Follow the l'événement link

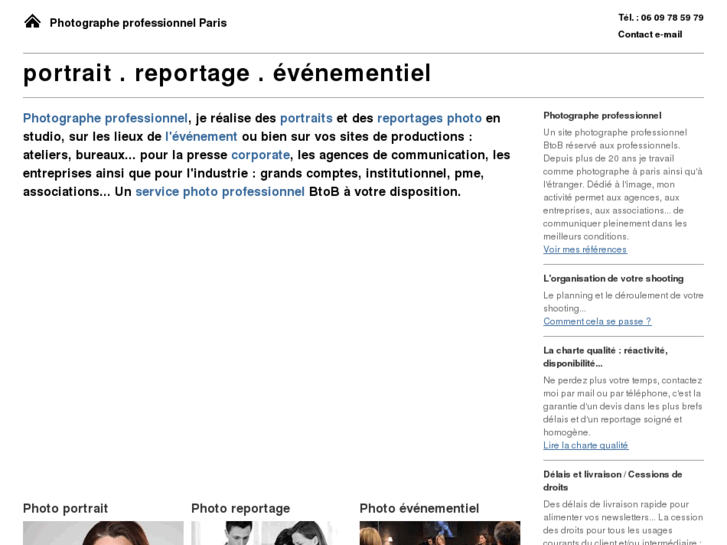click(x=201, y=136)
